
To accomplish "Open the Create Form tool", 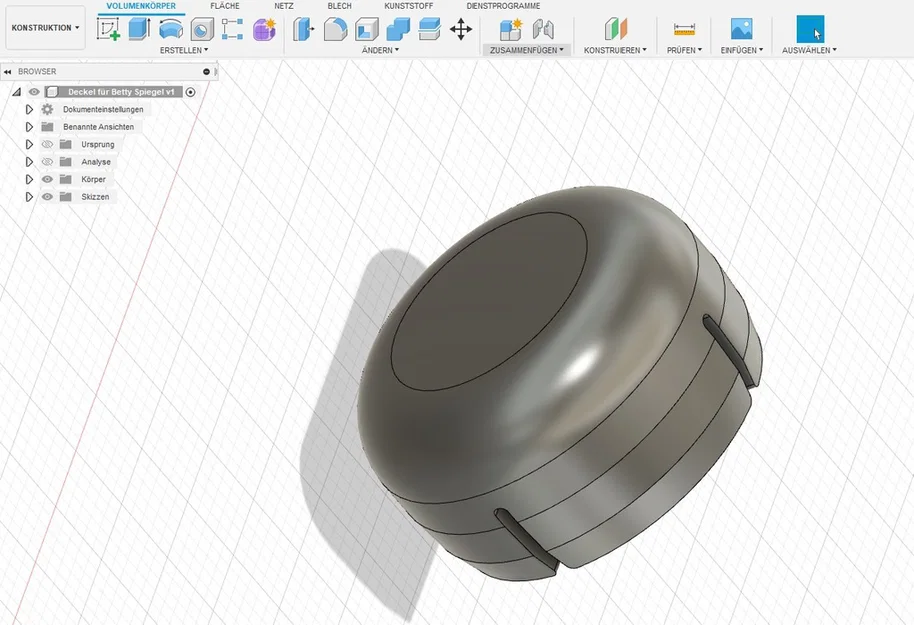I will (264, 29).
